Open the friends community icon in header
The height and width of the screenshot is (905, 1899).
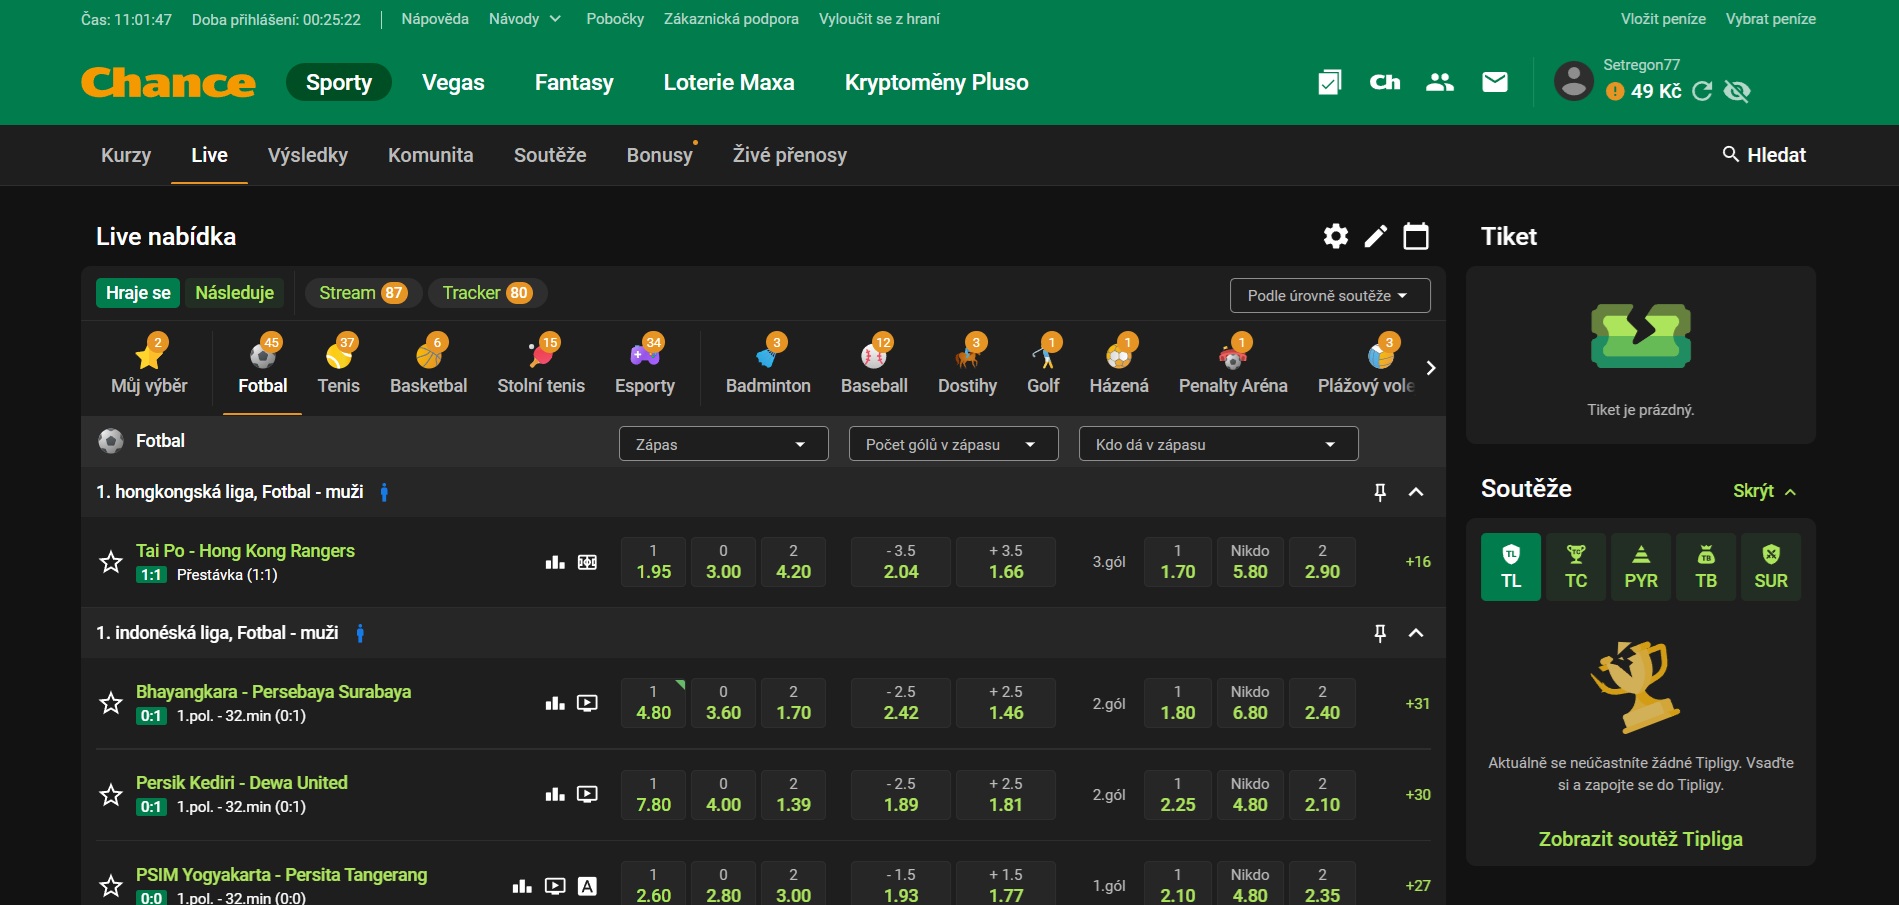1440,82
